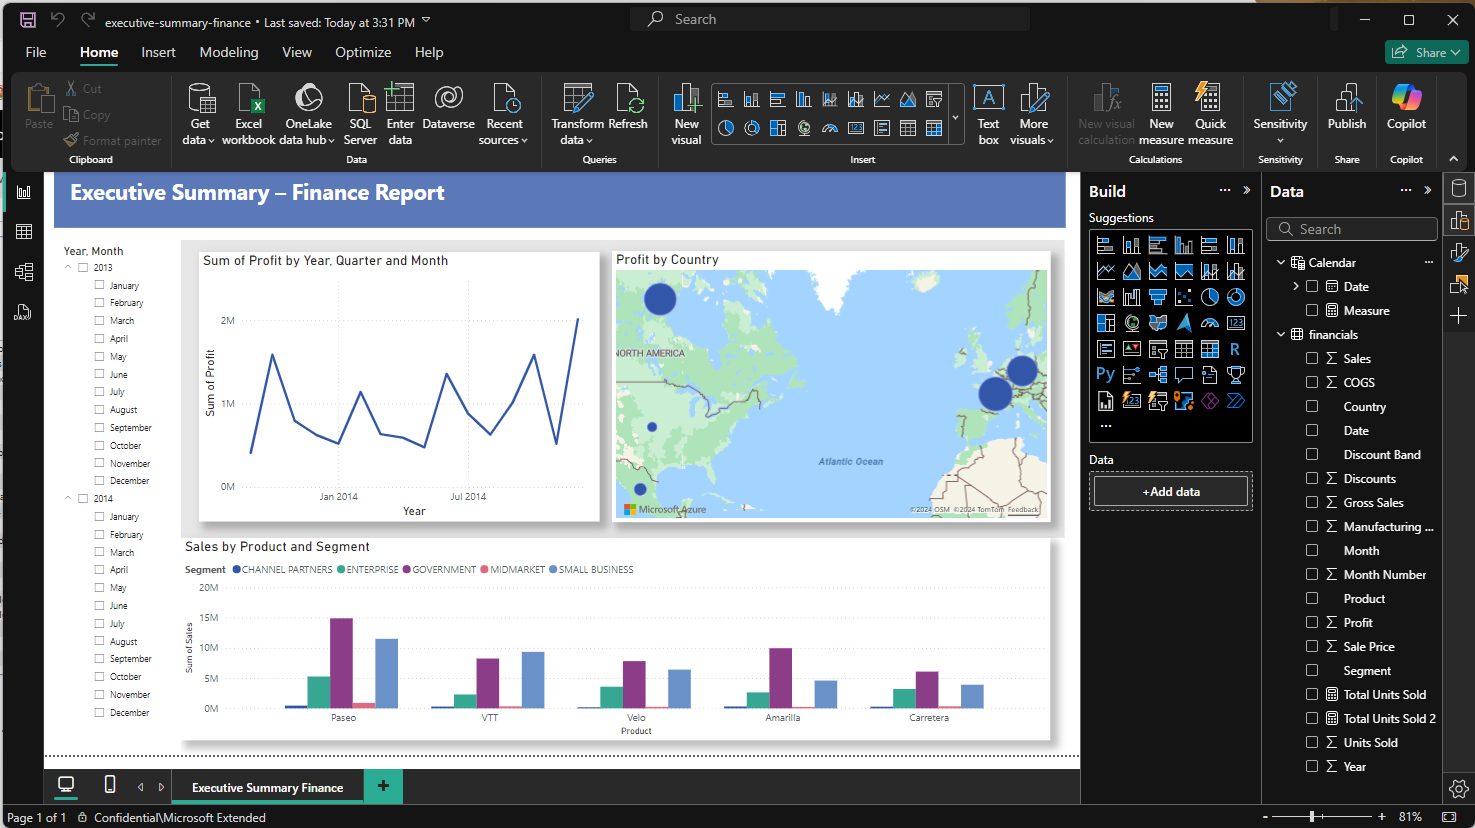Click the Quick measure icon
This screenshot has height=828, width=1475.
point(1209,98)
